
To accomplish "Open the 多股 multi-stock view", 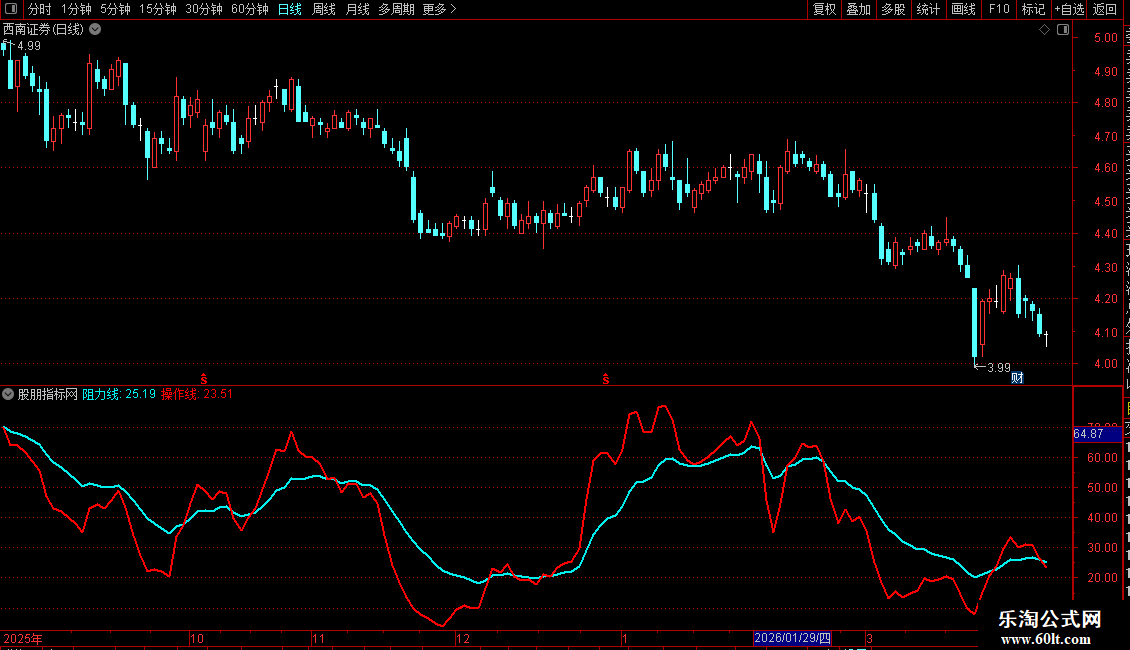I will pyautogui.click(x=893, y=9).
